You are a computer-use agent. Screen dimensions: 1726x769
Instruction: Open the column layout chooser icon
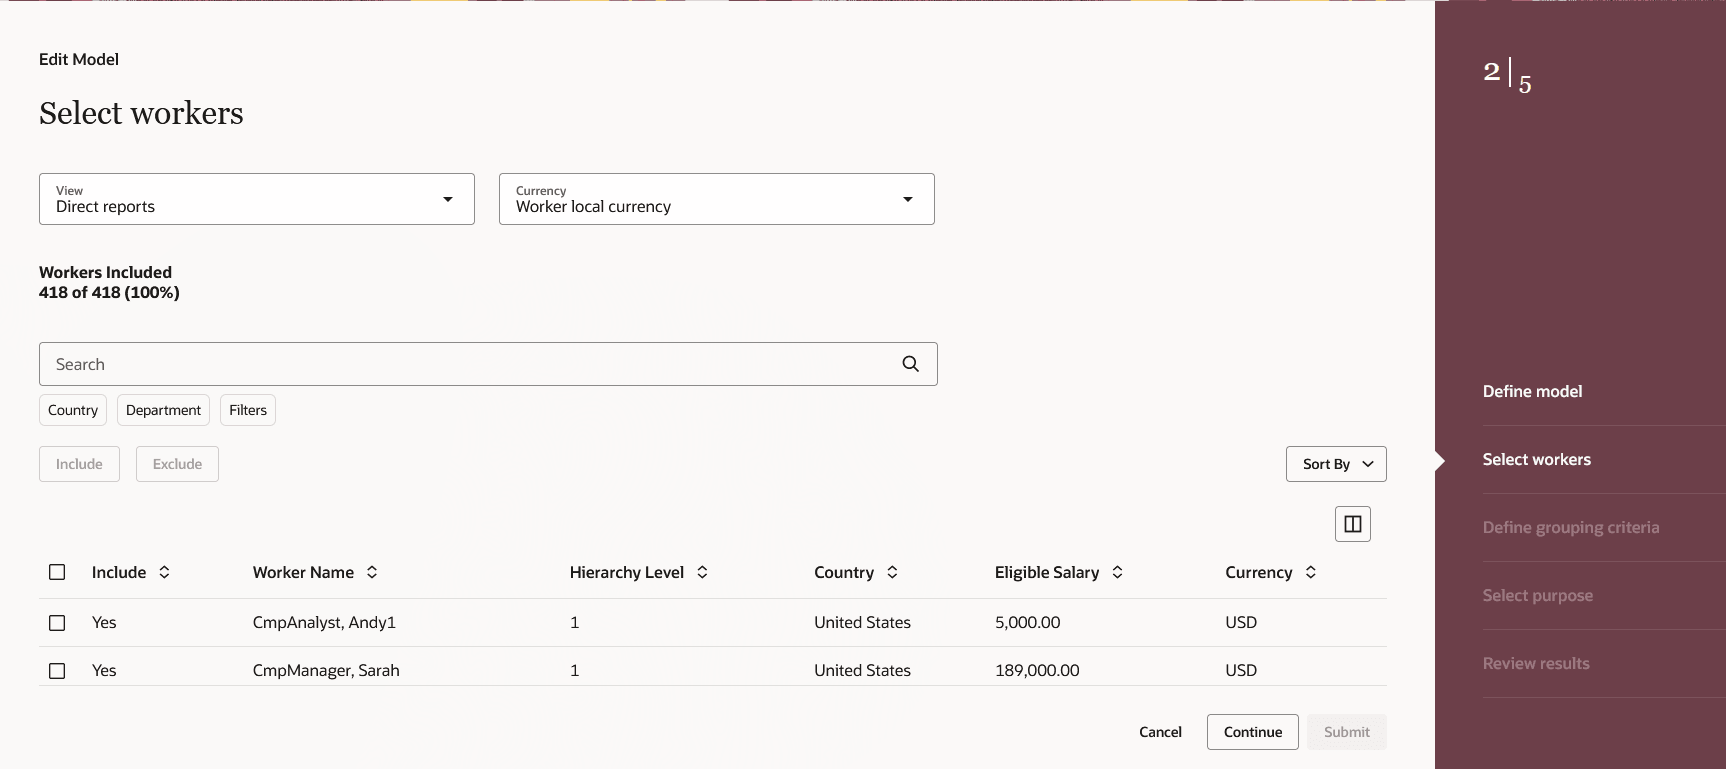coord(1352,524)
